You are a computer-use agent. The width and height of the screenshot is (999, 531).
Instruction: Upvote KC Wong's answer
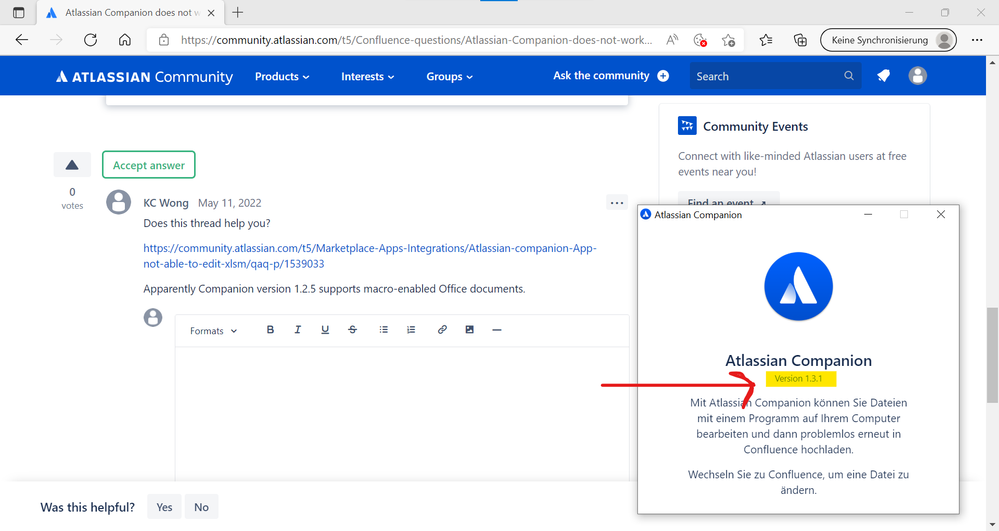click(x=72, y=165)
